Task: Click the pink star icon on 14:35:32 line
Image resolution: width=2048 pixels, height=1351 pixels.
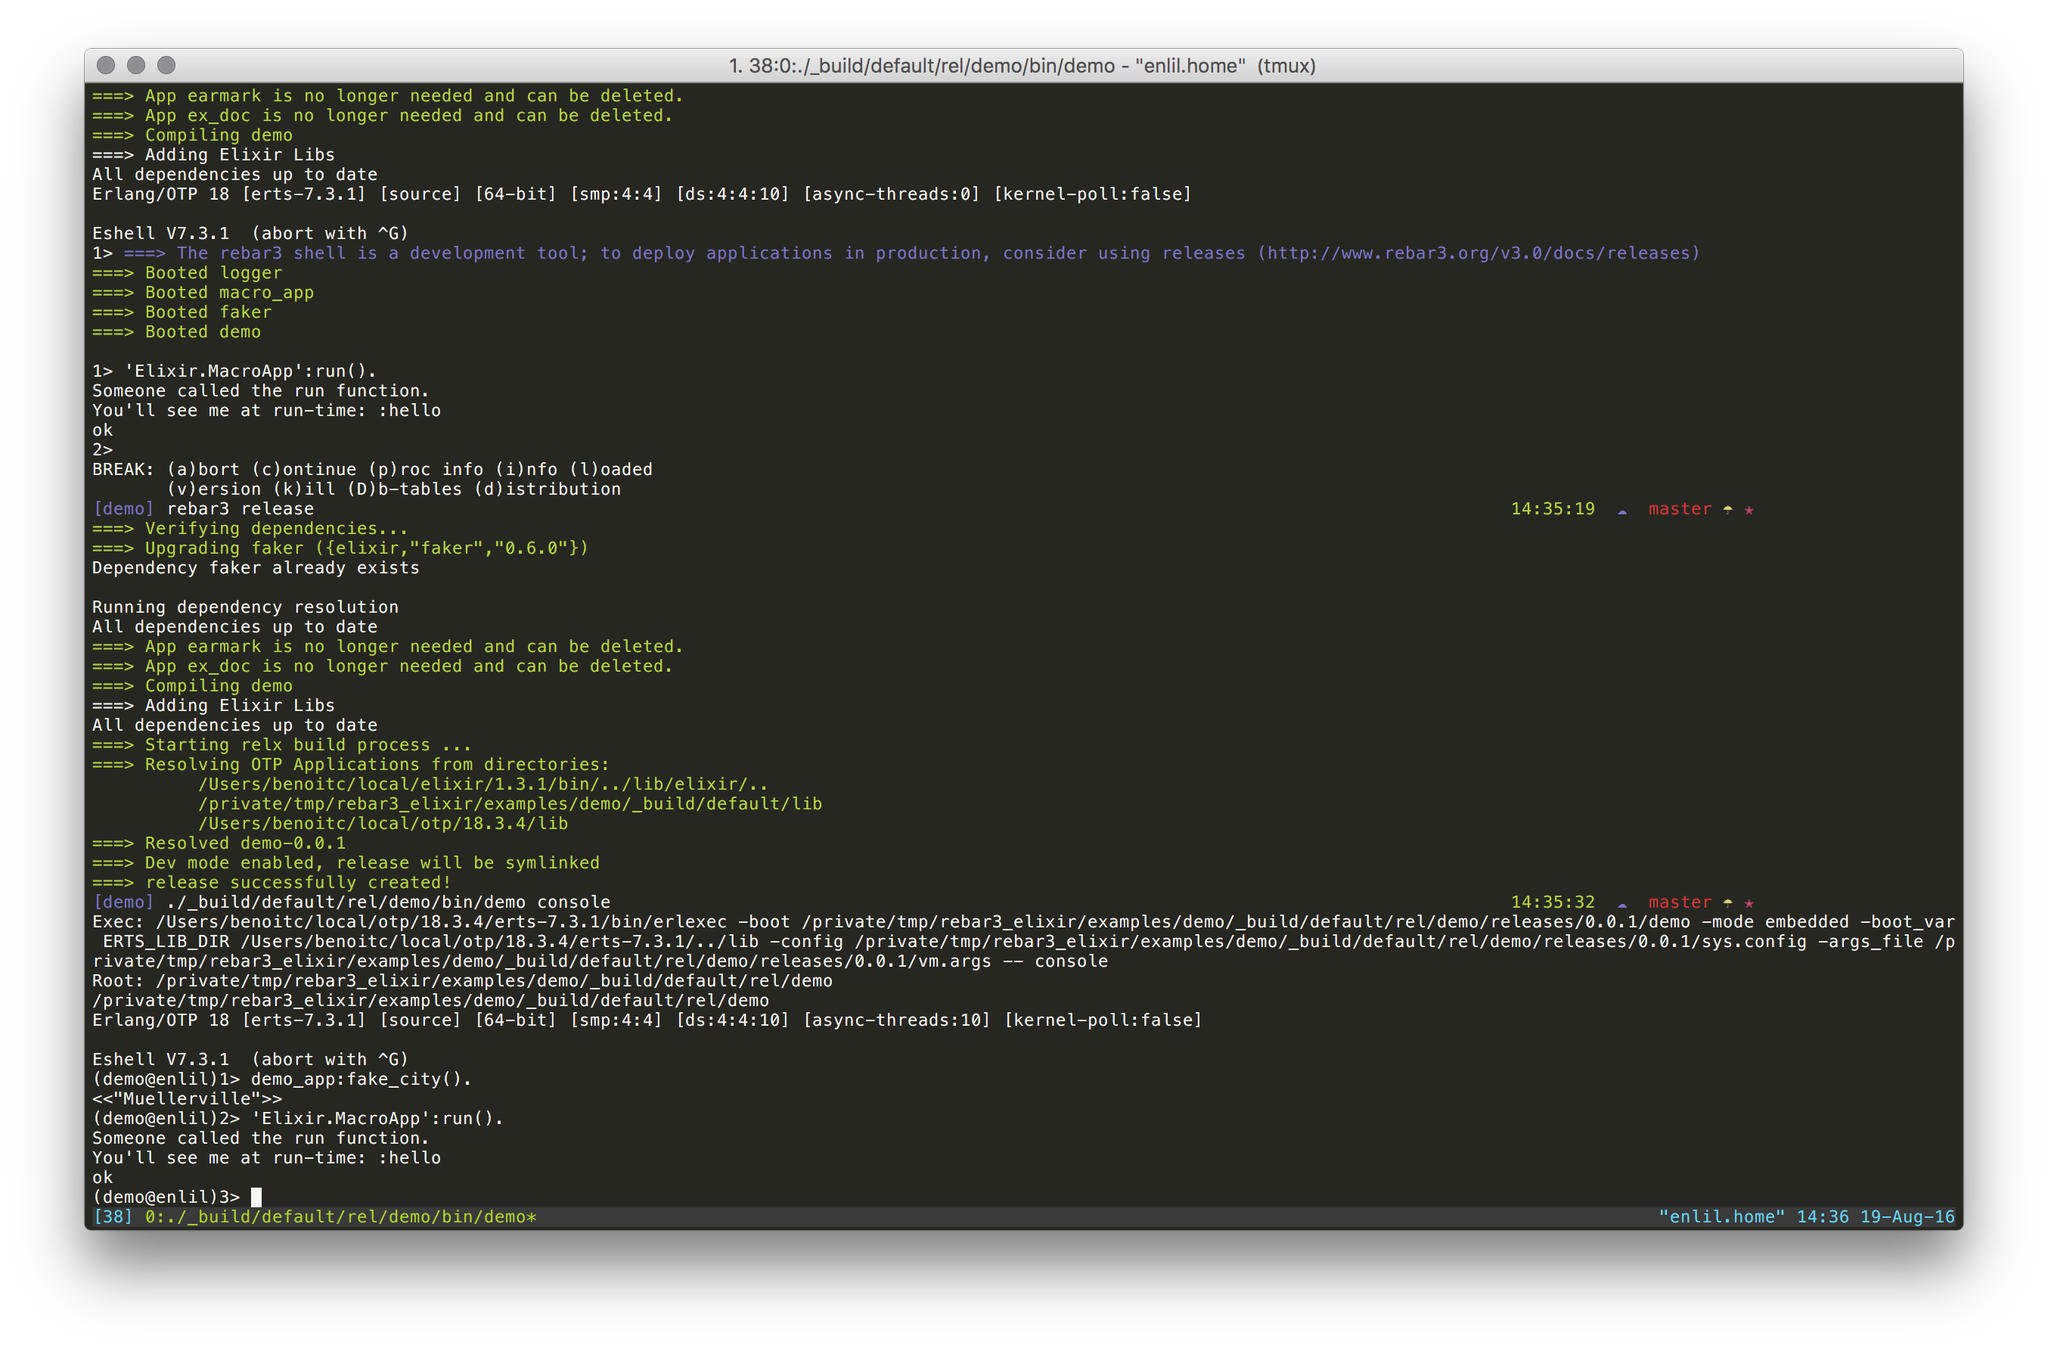Action: (x=1749, y=903)
